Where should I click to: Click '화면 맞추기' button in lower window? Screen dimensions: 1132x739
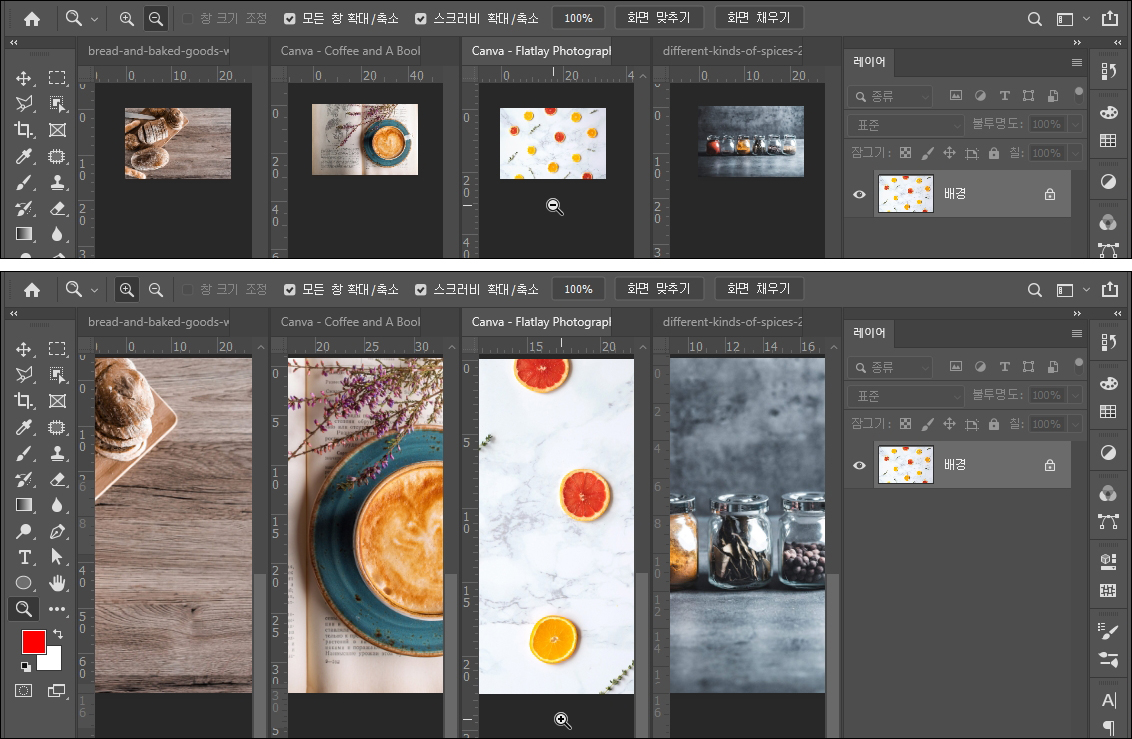(658, 289)
